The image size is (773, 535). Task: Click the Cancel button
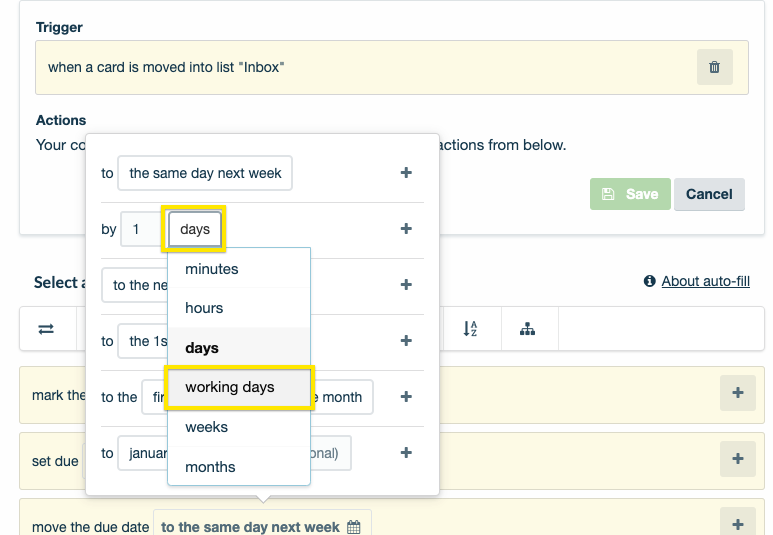(709, 194)
